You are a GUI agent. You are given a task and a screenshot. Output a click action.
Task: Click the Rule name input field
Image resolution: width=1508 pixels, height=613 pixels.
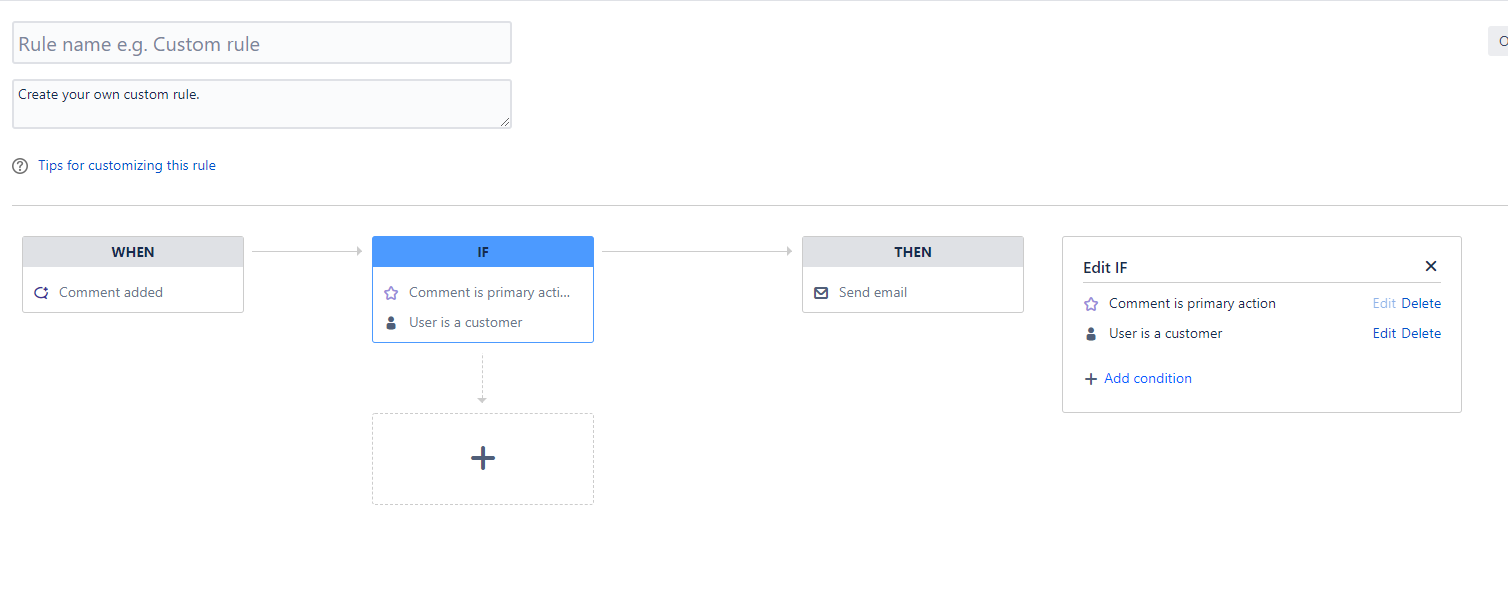[x=261, y=42]
